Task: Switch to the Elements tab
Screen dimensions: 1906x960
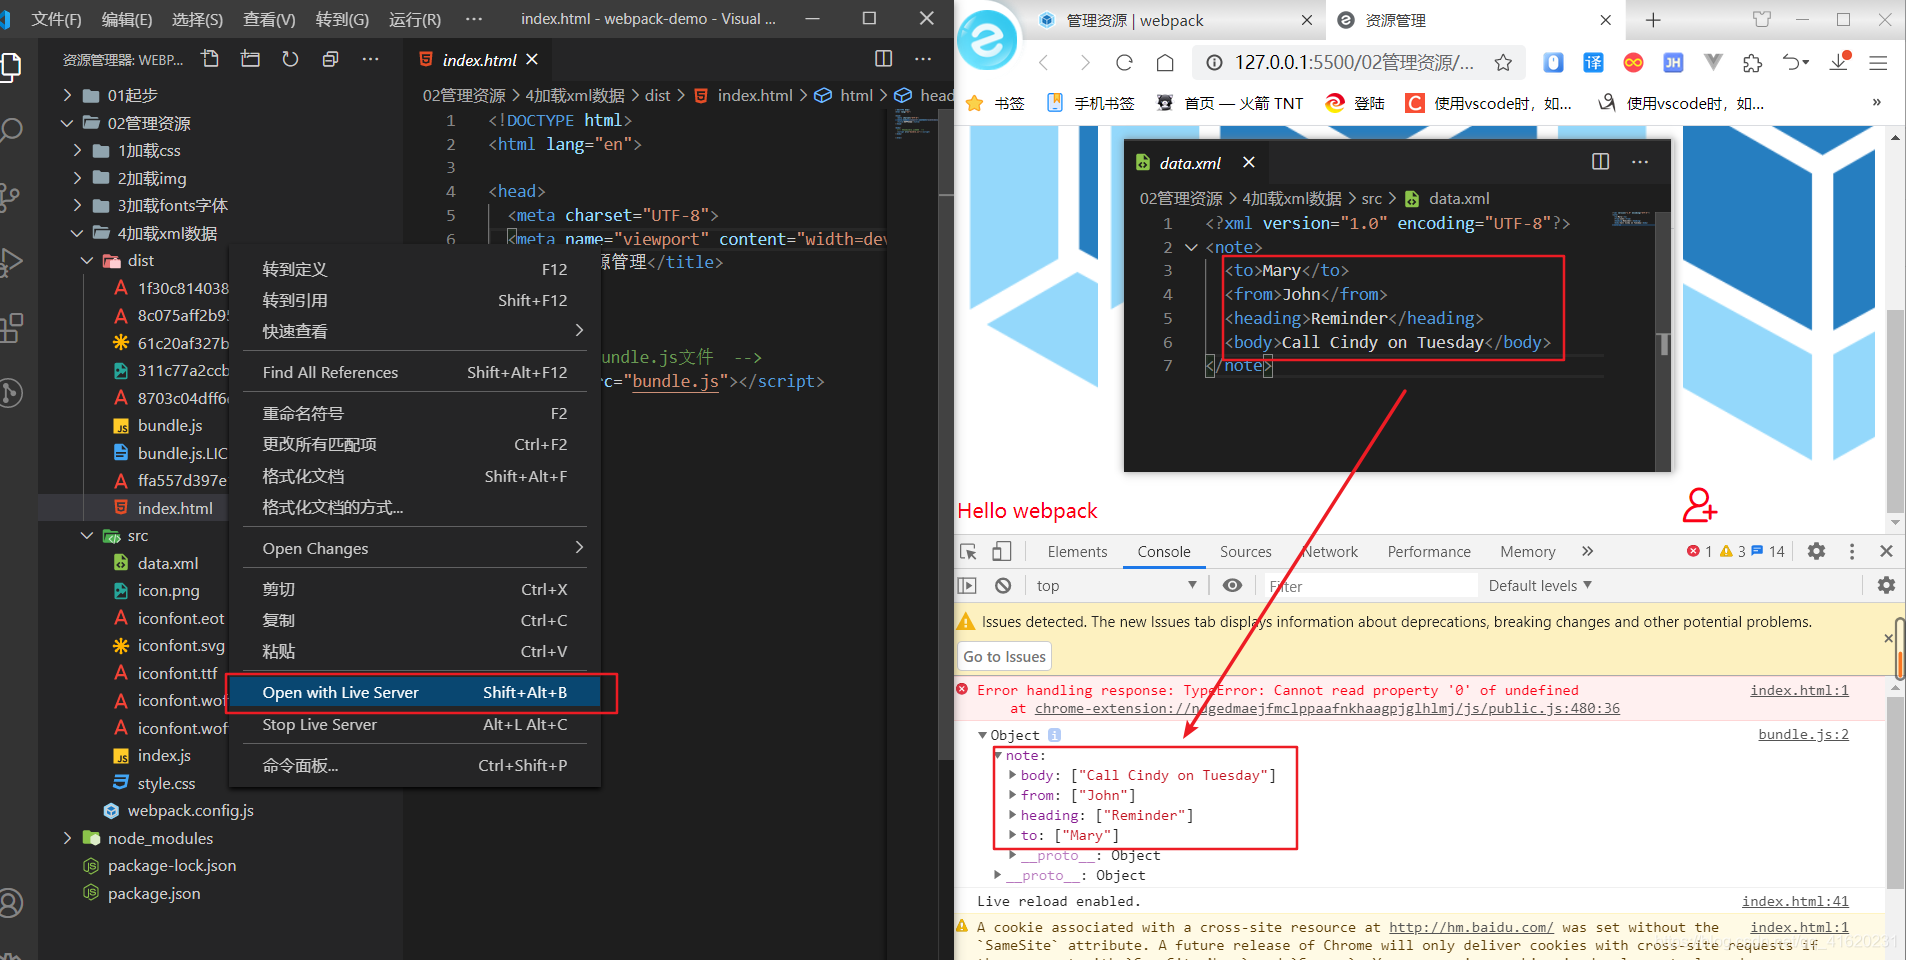Action: click(1077, 551)
